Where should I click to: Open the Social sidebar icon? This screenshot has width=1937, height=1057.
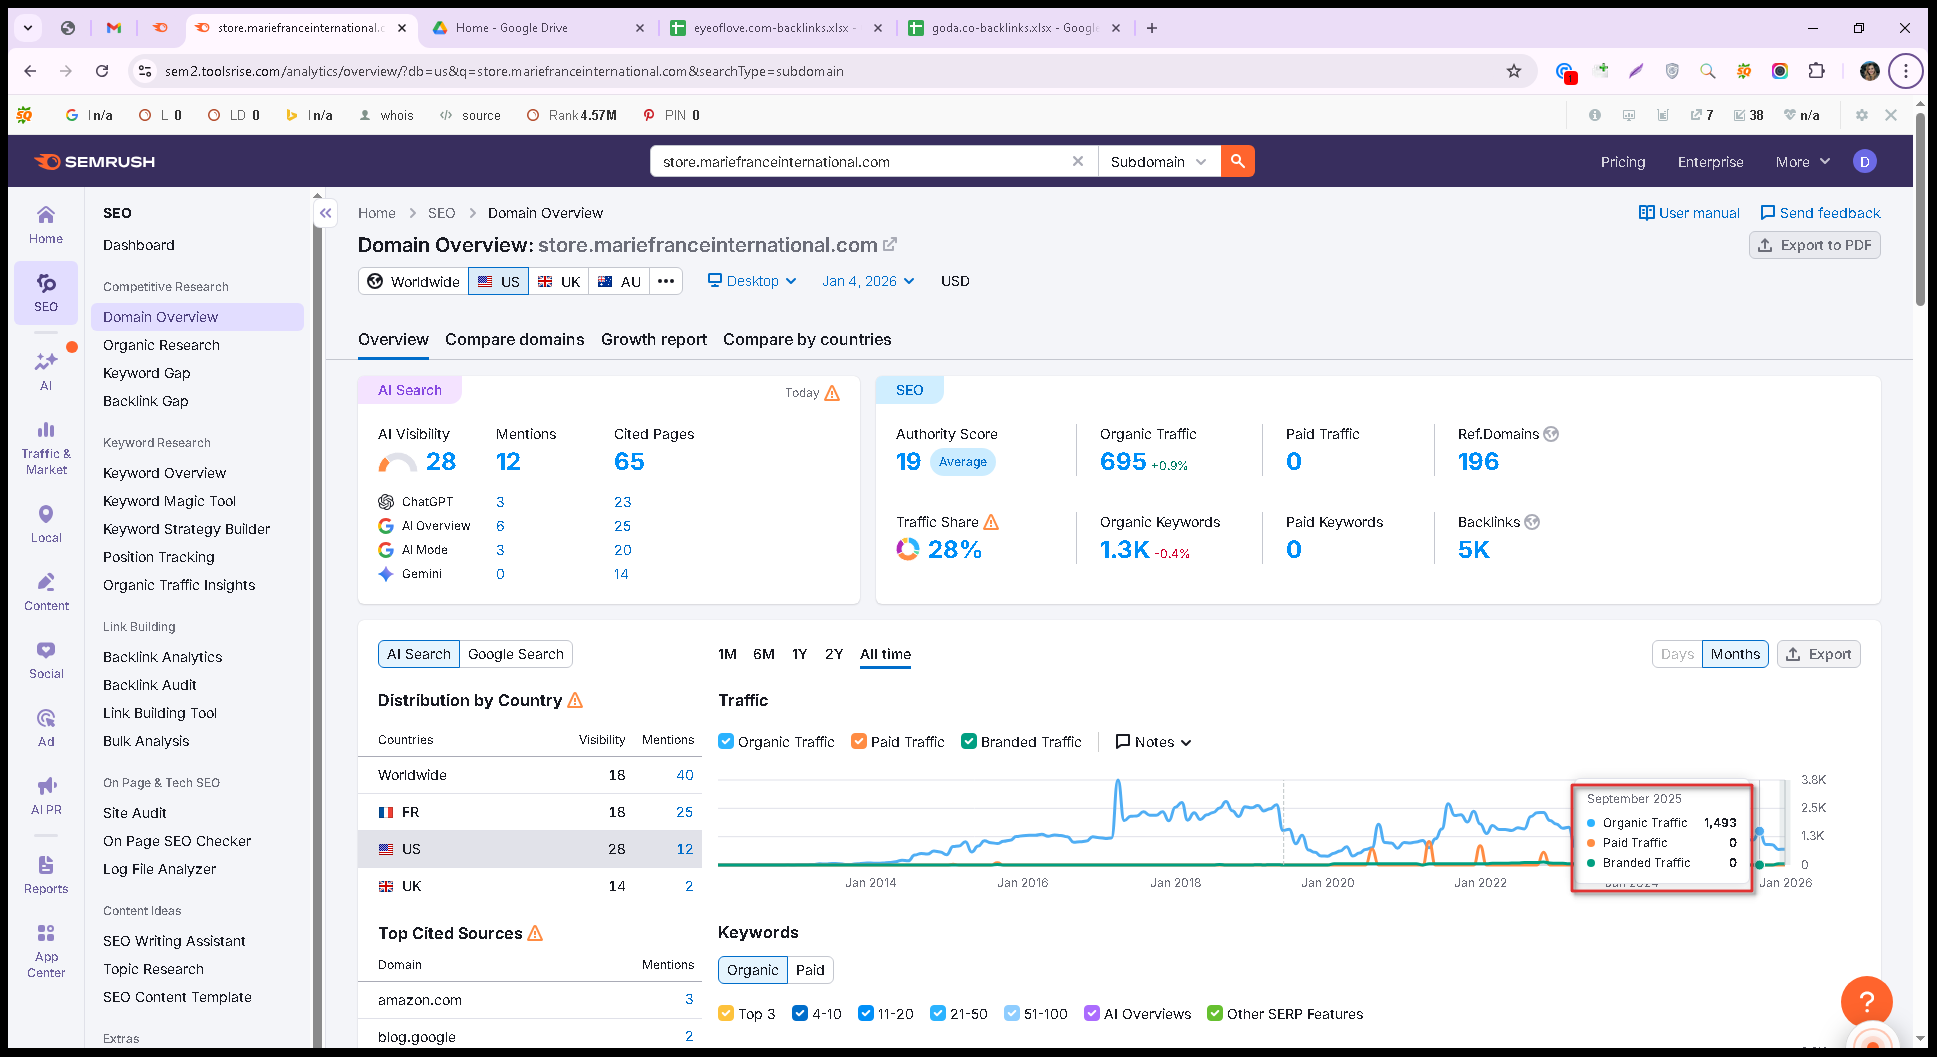(46, 660)
